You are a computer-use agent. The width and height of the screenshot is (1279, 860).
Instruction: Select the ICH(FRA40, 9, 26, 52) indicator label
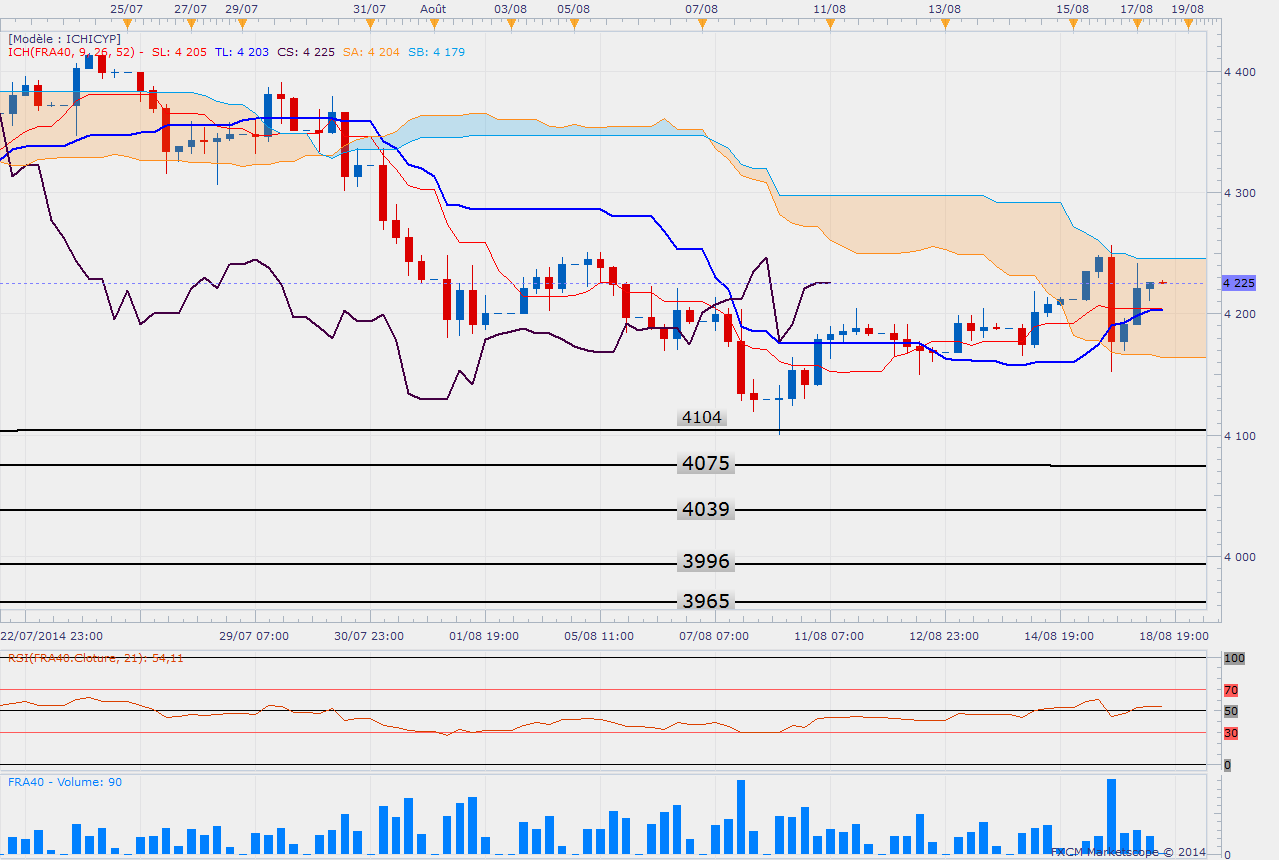pyautogui.click(x=72, y=52)
